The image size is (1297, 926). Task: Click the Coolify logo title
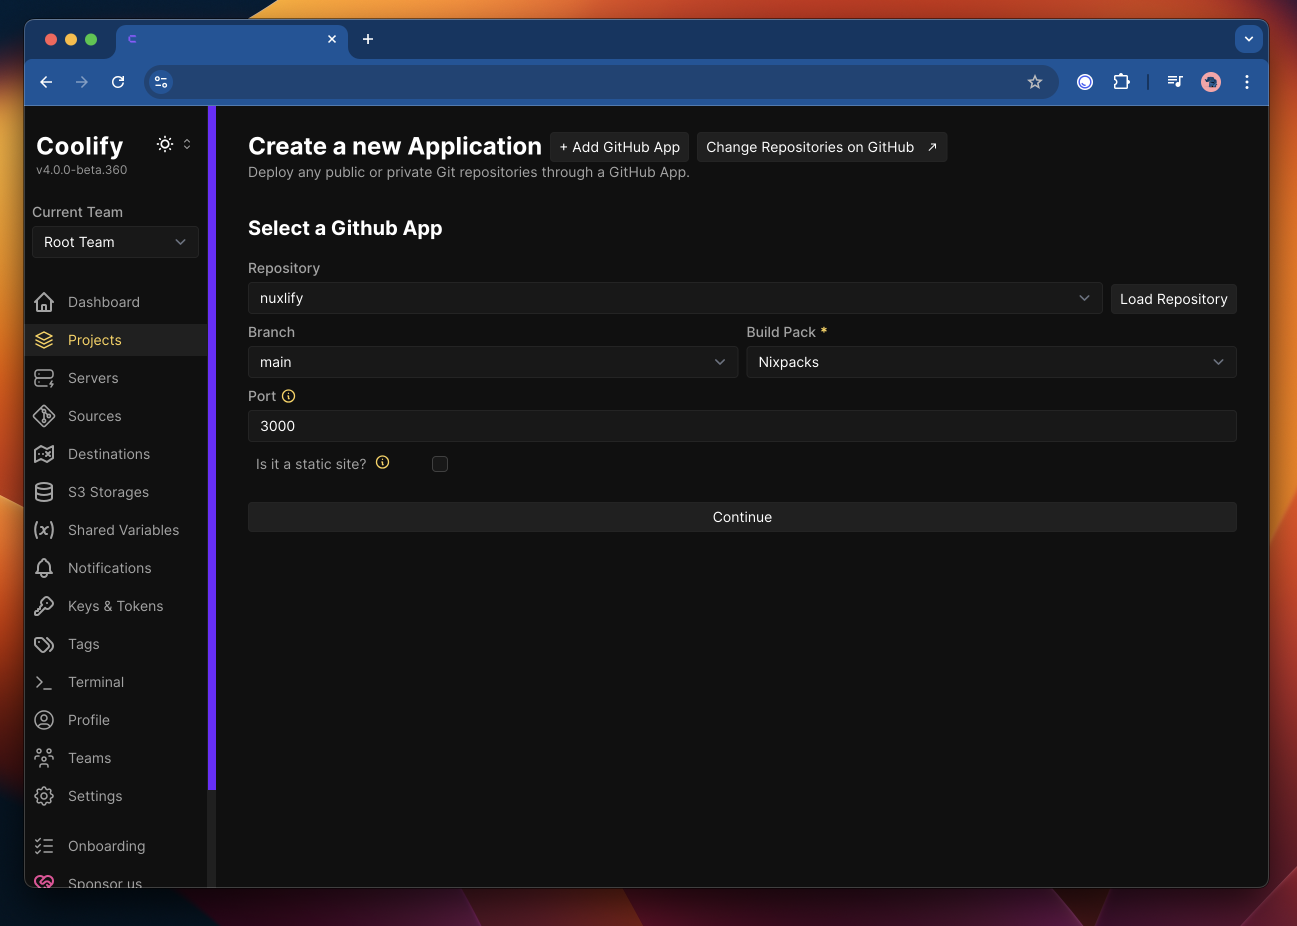click(x=80, y=146)
